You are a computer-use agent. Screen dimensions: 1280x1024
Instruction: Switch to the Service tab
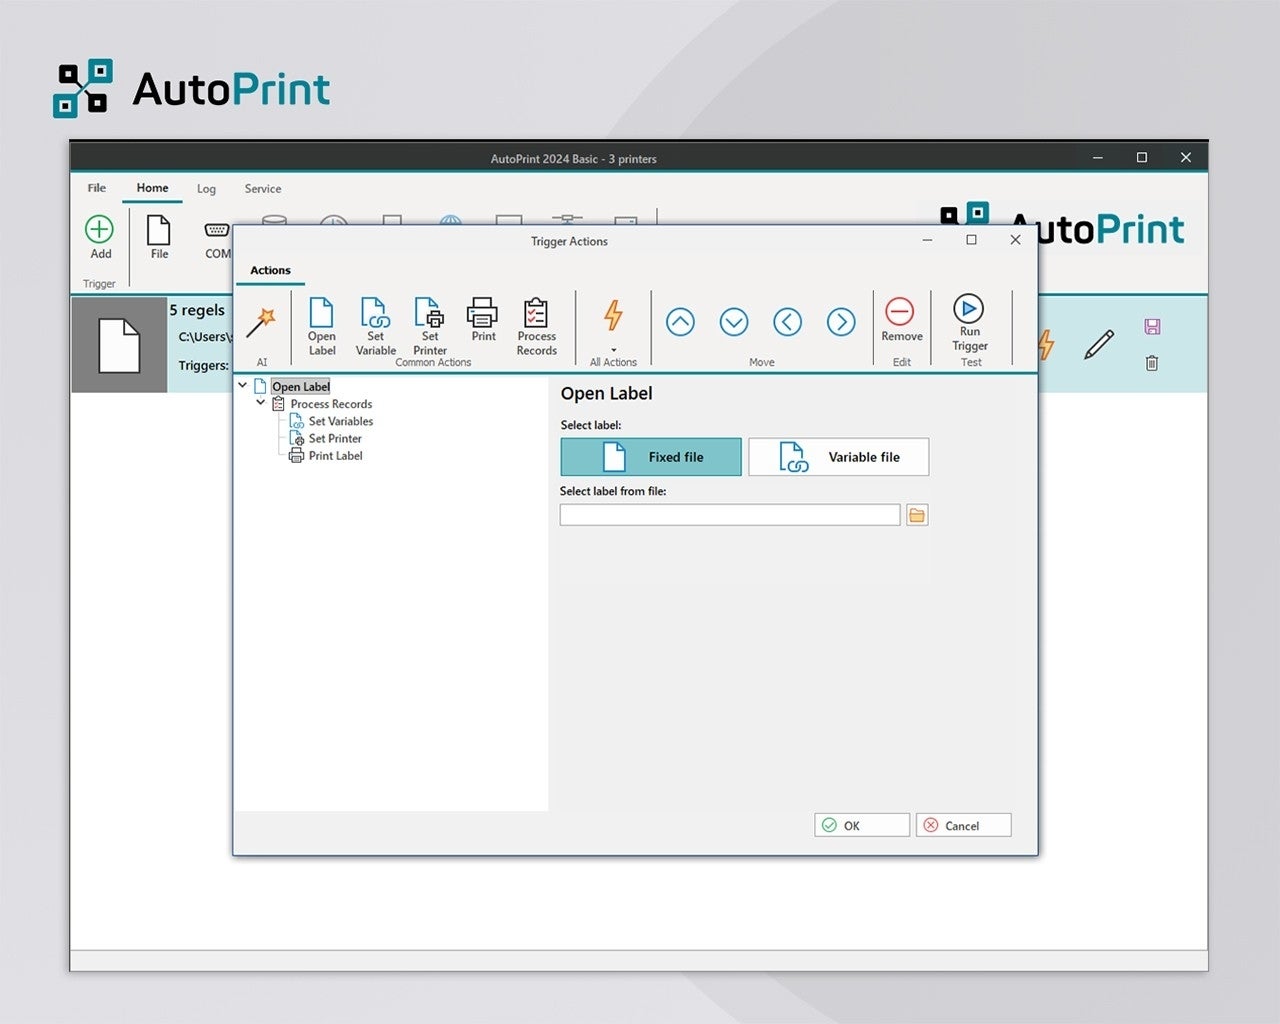point(263,189)
